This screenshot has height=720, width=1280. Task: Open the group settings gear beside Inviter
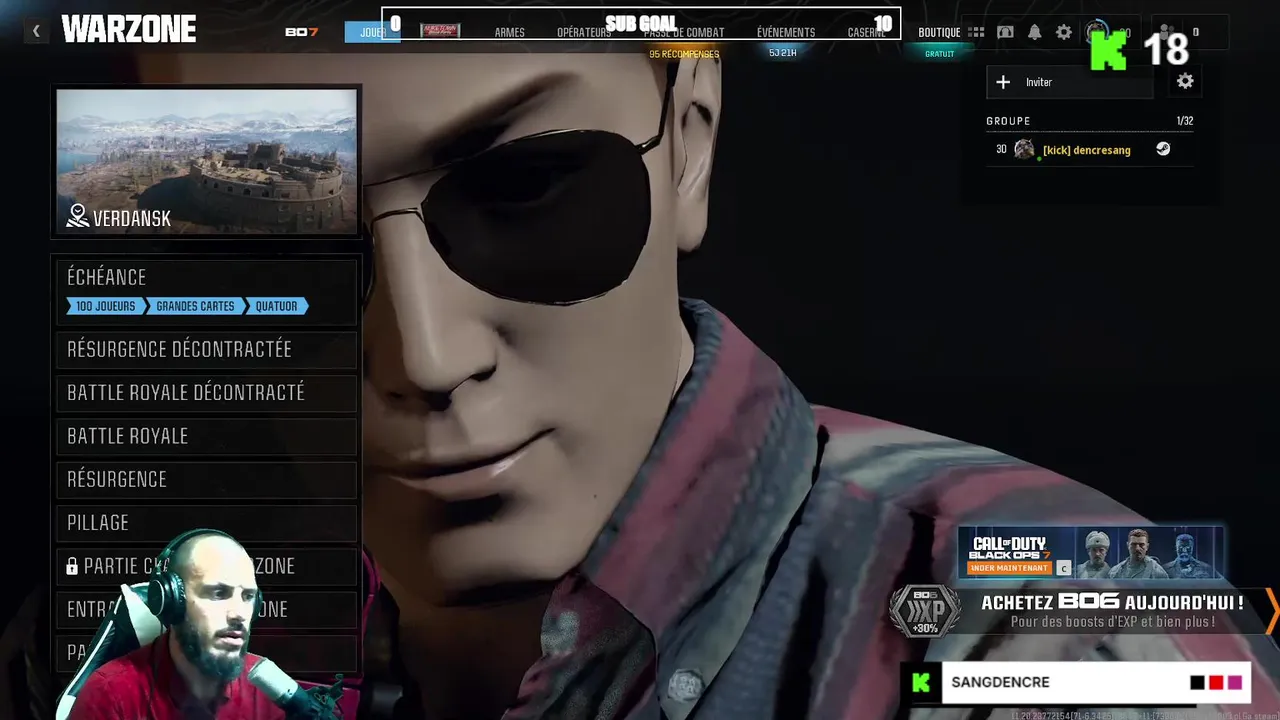(1185, 82)
